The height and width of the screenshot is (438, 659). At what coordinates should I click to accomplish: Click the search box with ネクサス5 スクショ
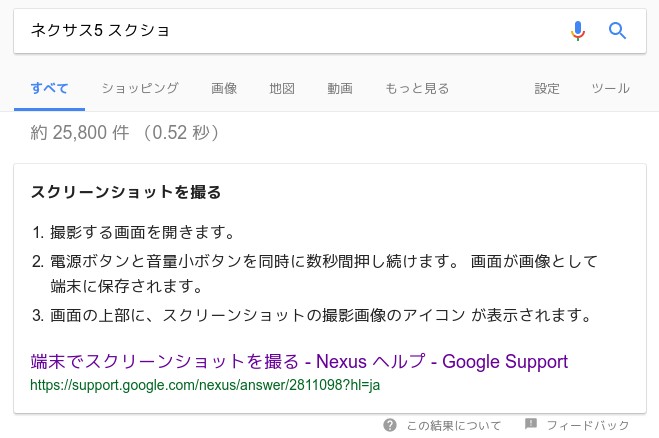click(x=290, y=31)
